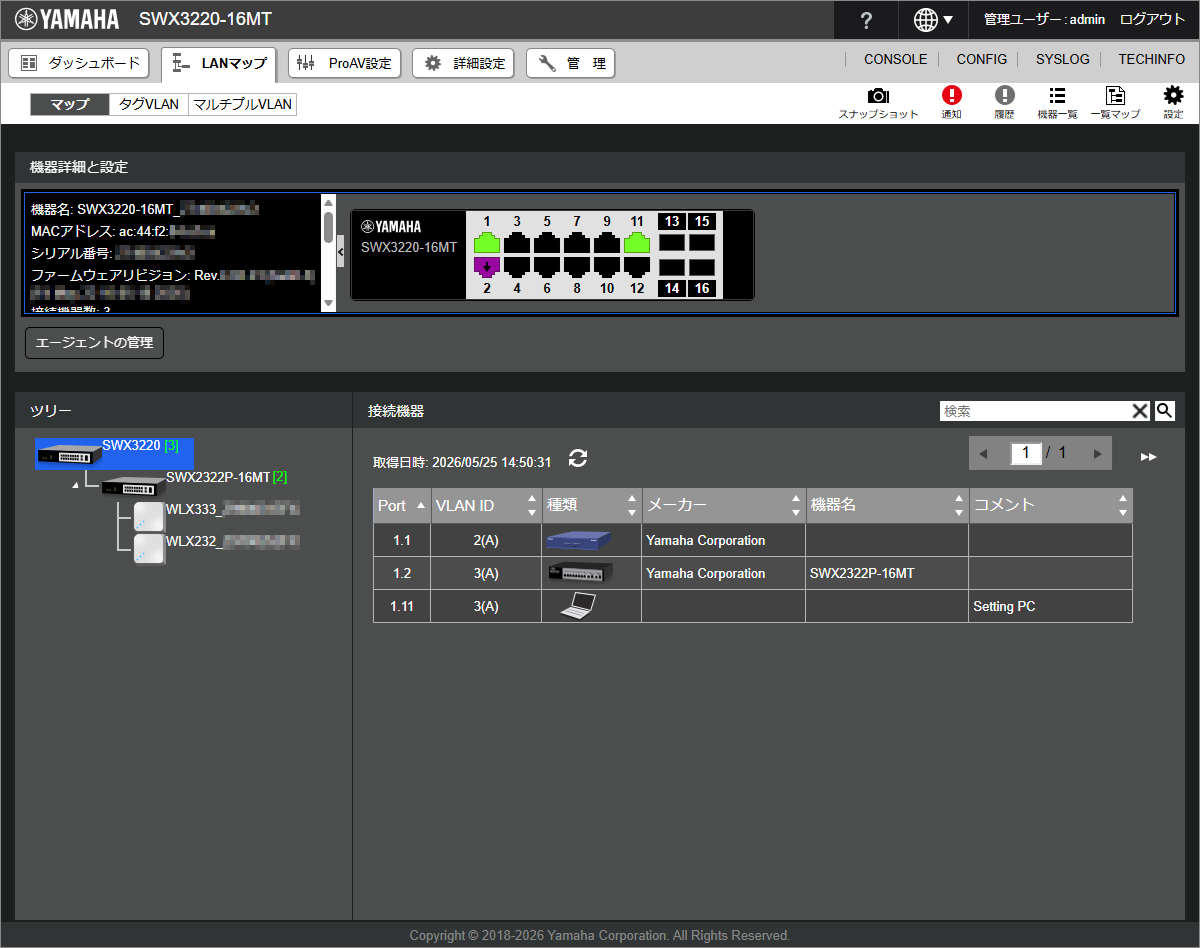This screenshot has height=948, width=1200.
Task: Sort by the 機器名 column
Action: 887,506
